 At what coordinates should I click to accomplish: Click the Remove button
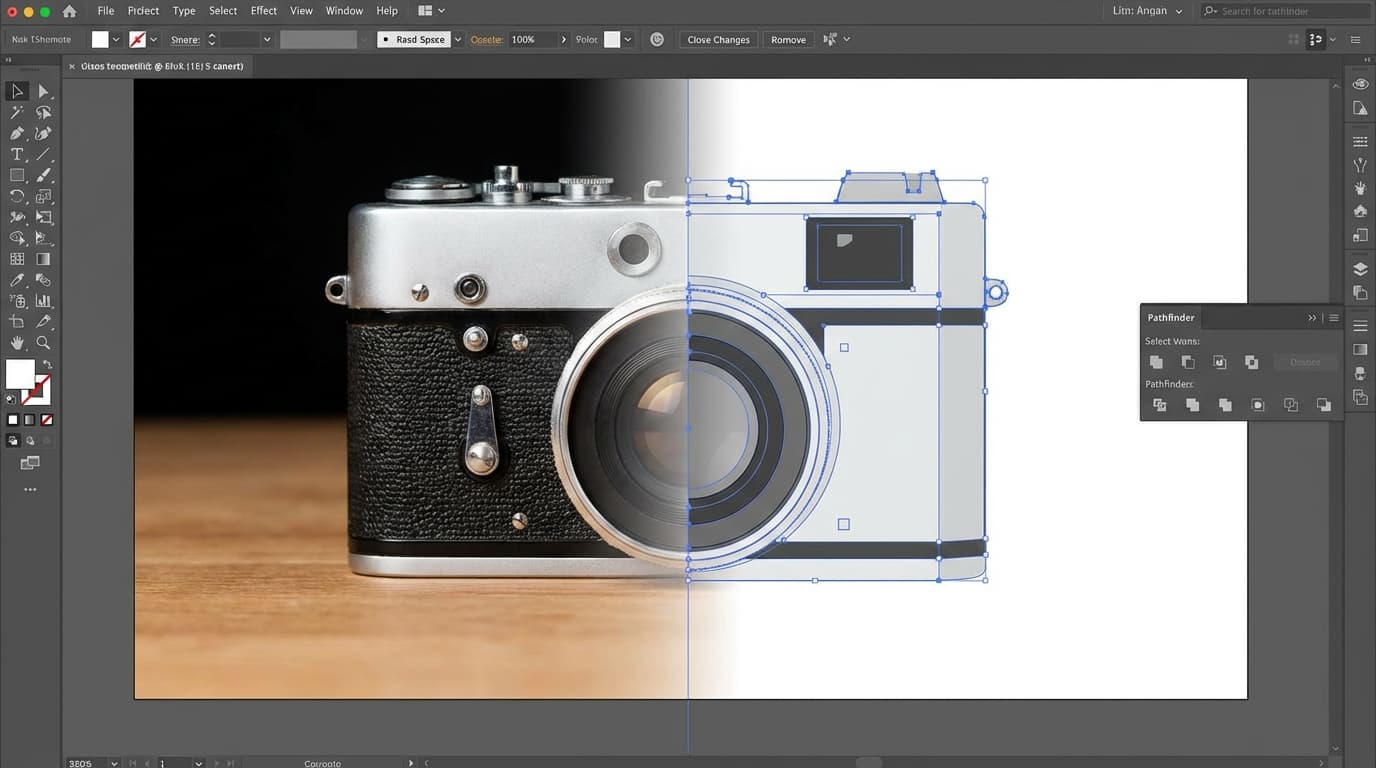788,39
